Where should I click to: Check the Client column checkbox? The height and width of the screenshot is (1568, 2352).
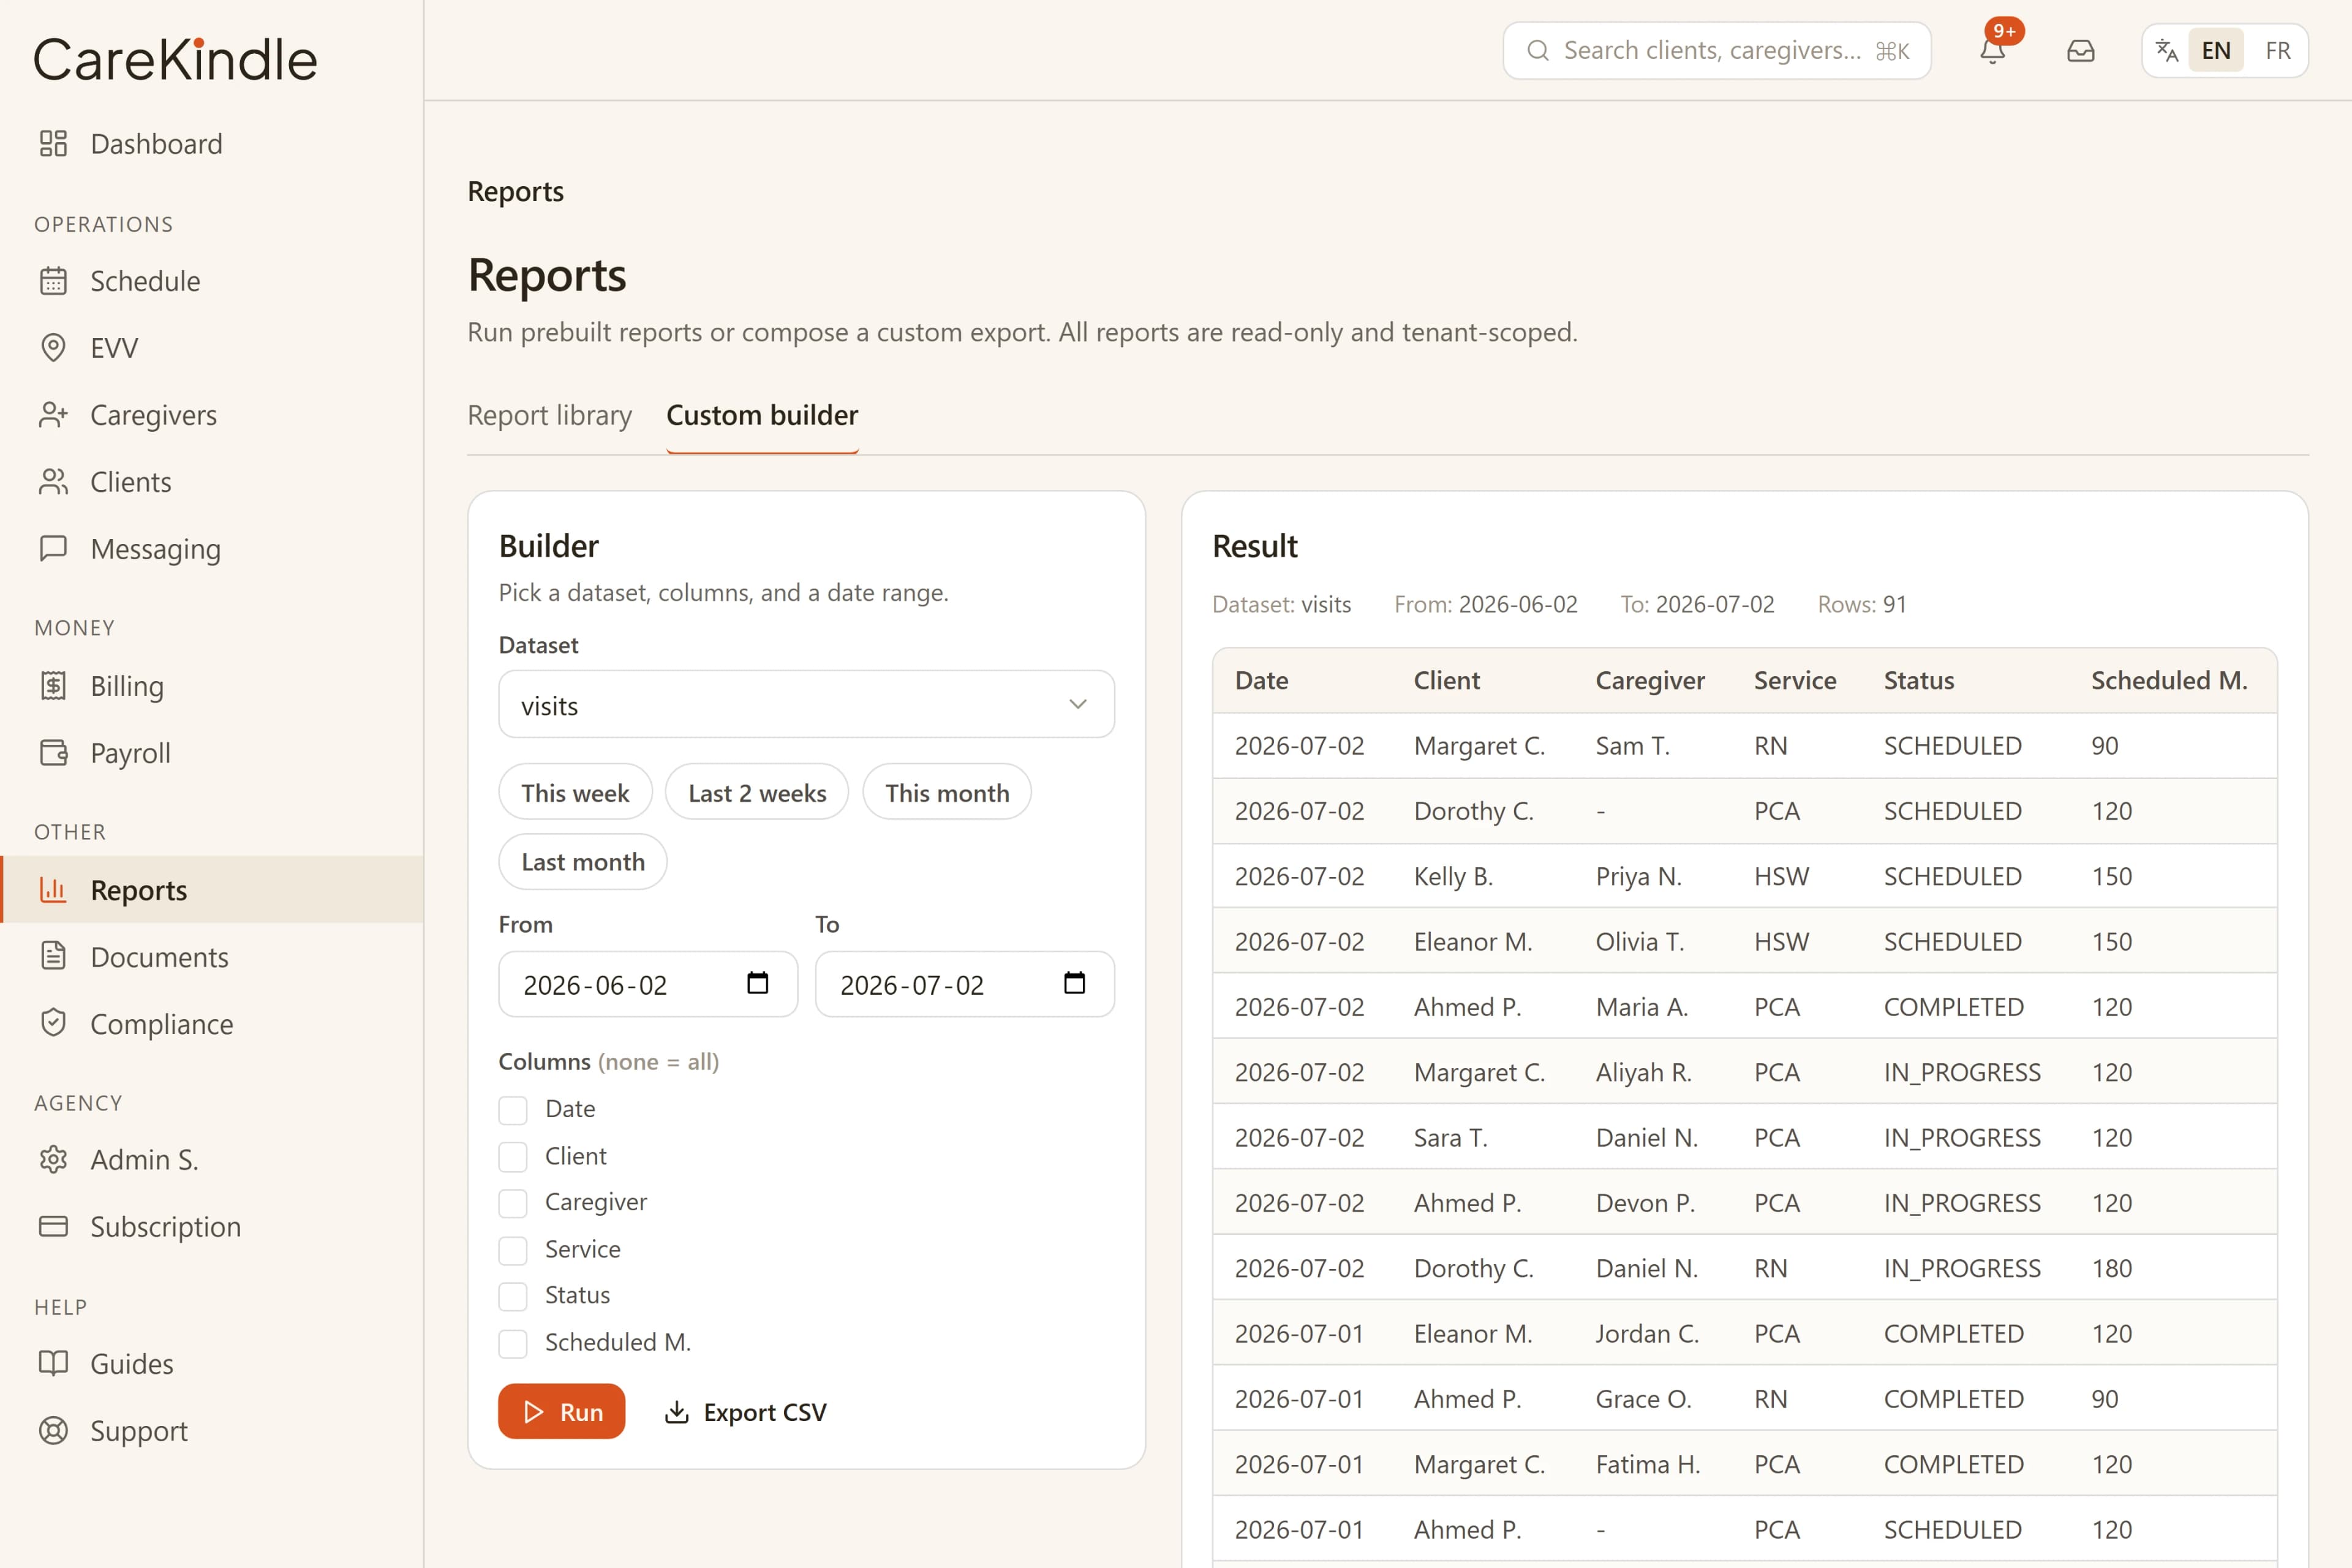(x=513, y=1157)
